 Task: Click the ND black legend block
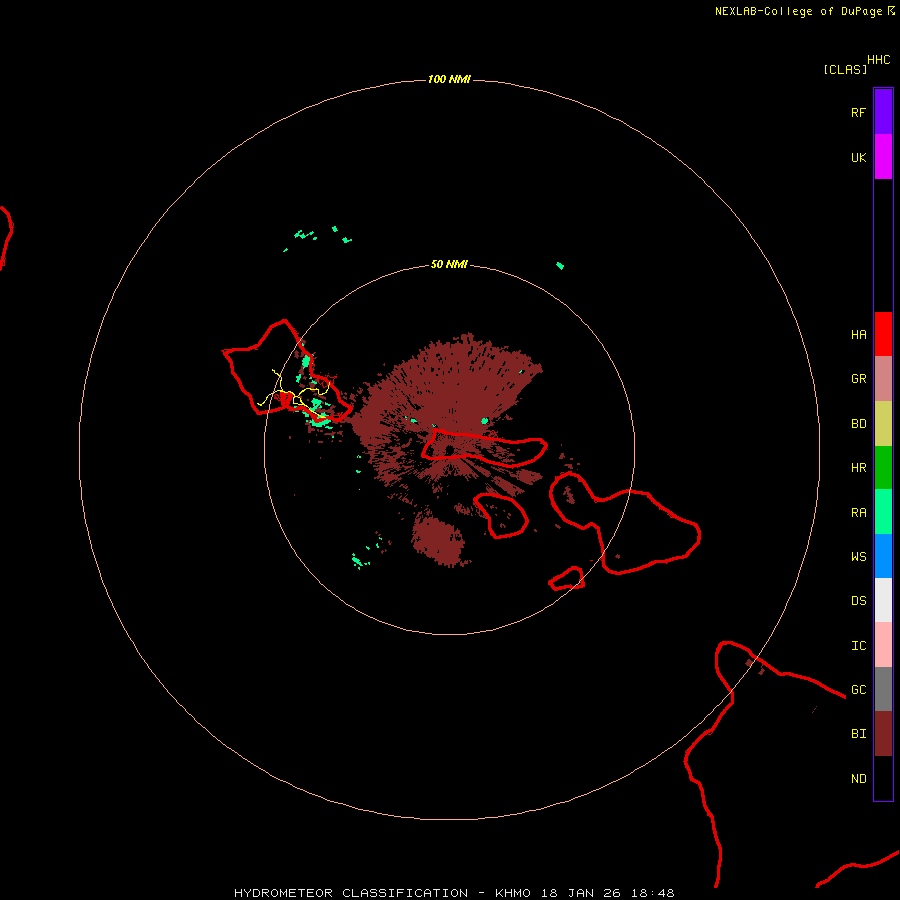883,778
